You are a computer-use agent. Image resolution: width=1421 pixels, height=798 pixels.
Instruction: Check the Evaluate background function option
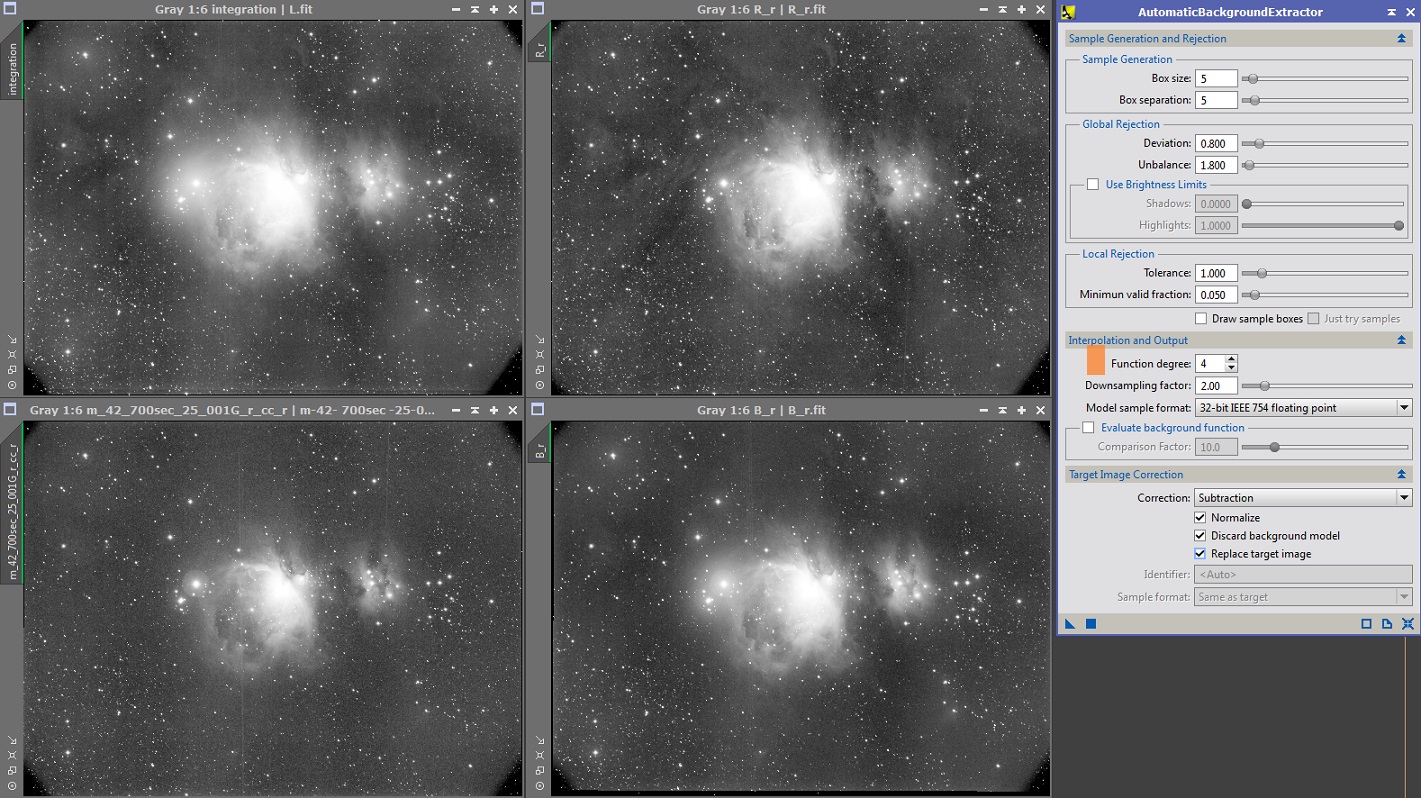click(1088, 428)
